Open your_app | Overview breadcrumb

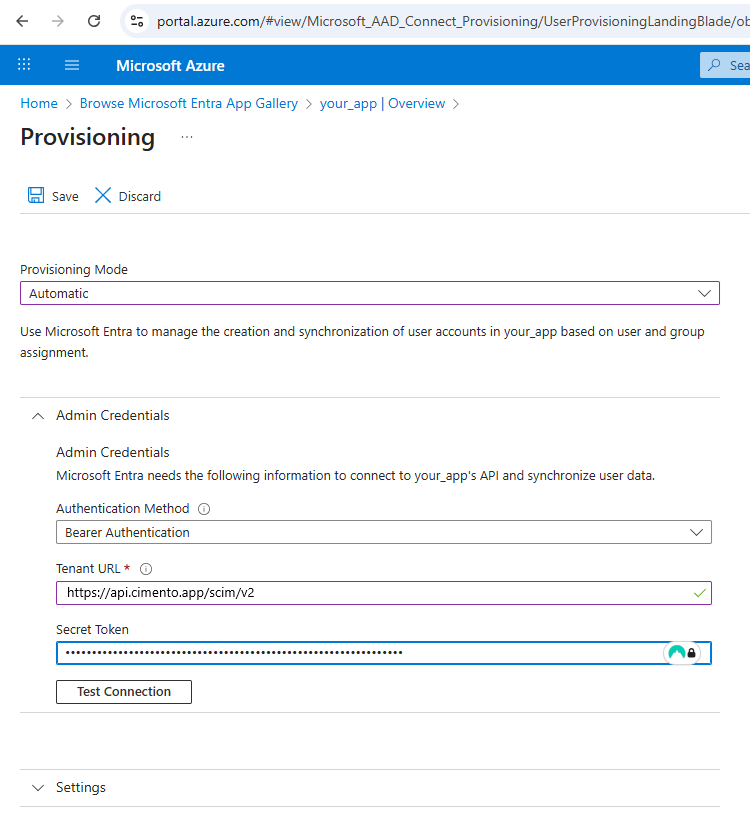pyautogui.click(x=382, y=103)
